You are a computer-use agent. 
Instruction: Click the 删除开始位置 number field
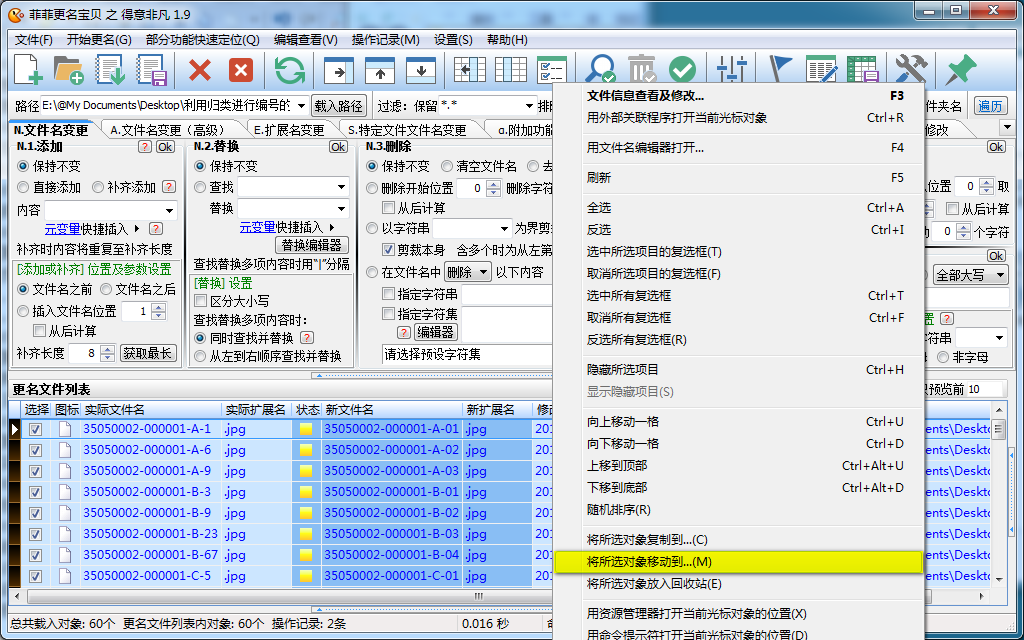[472, 188]
